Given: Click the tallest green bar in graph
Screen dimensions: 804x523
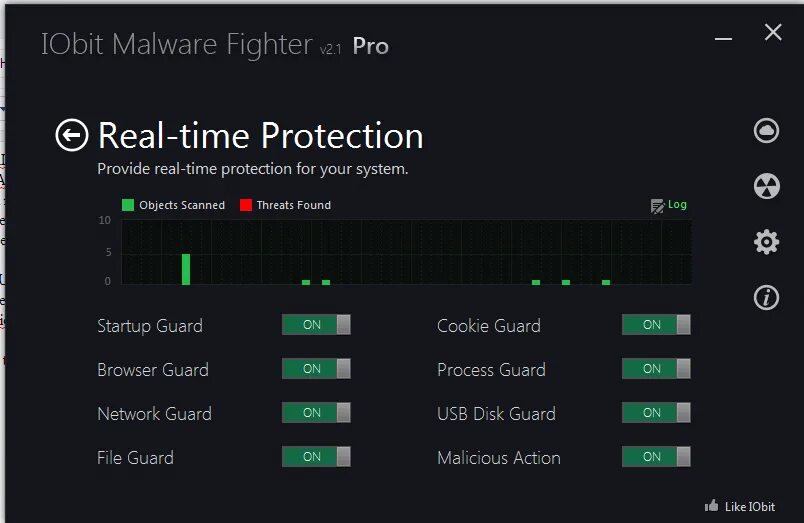Looking at the screenshot, I should (186, 269).
